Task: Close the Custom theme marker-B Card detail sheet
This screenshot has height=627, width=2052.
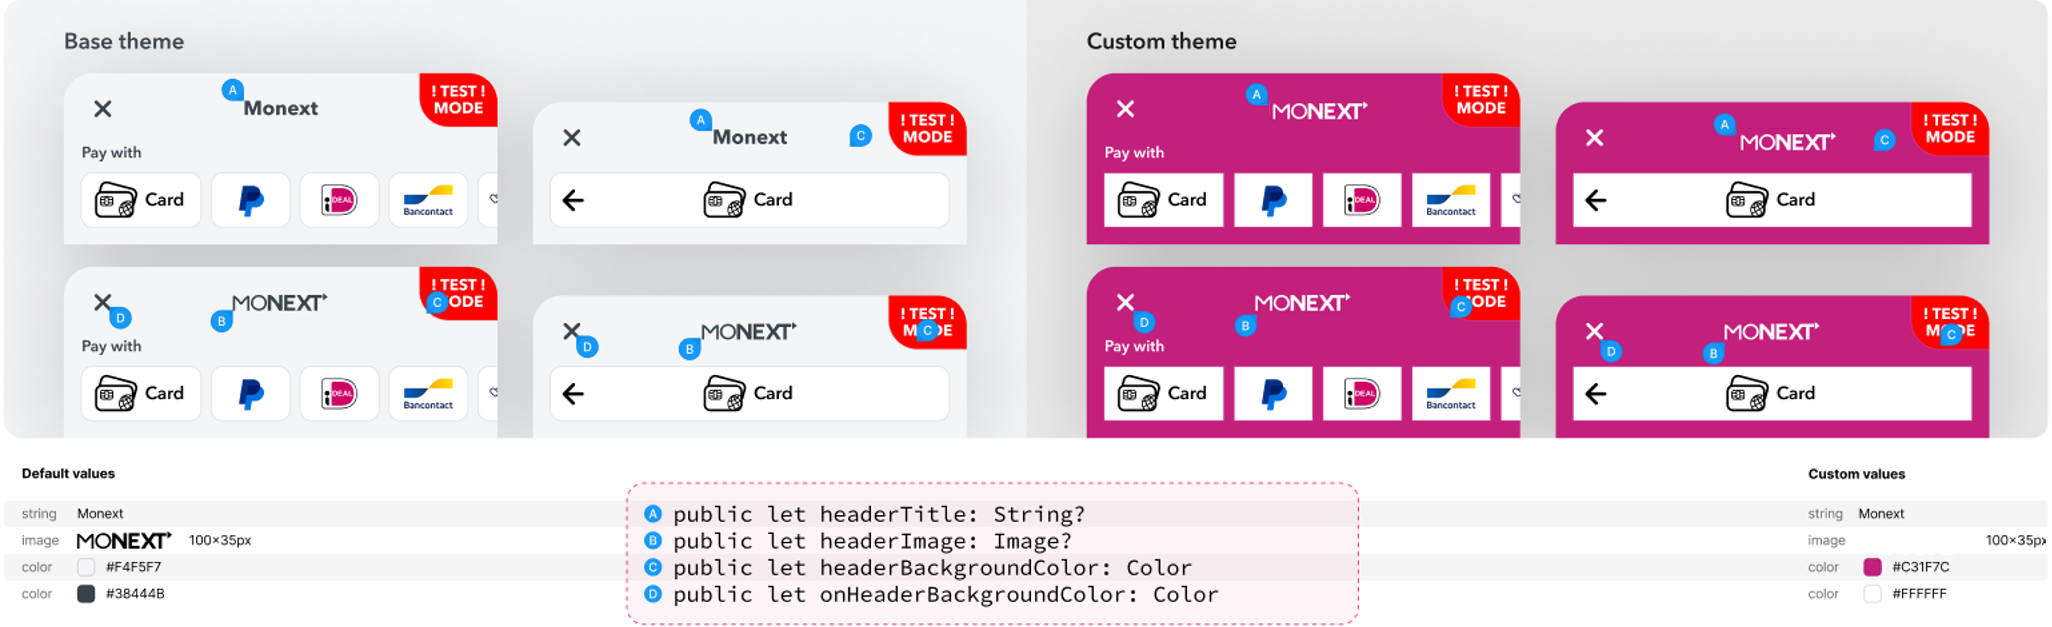Action: 1595,331
